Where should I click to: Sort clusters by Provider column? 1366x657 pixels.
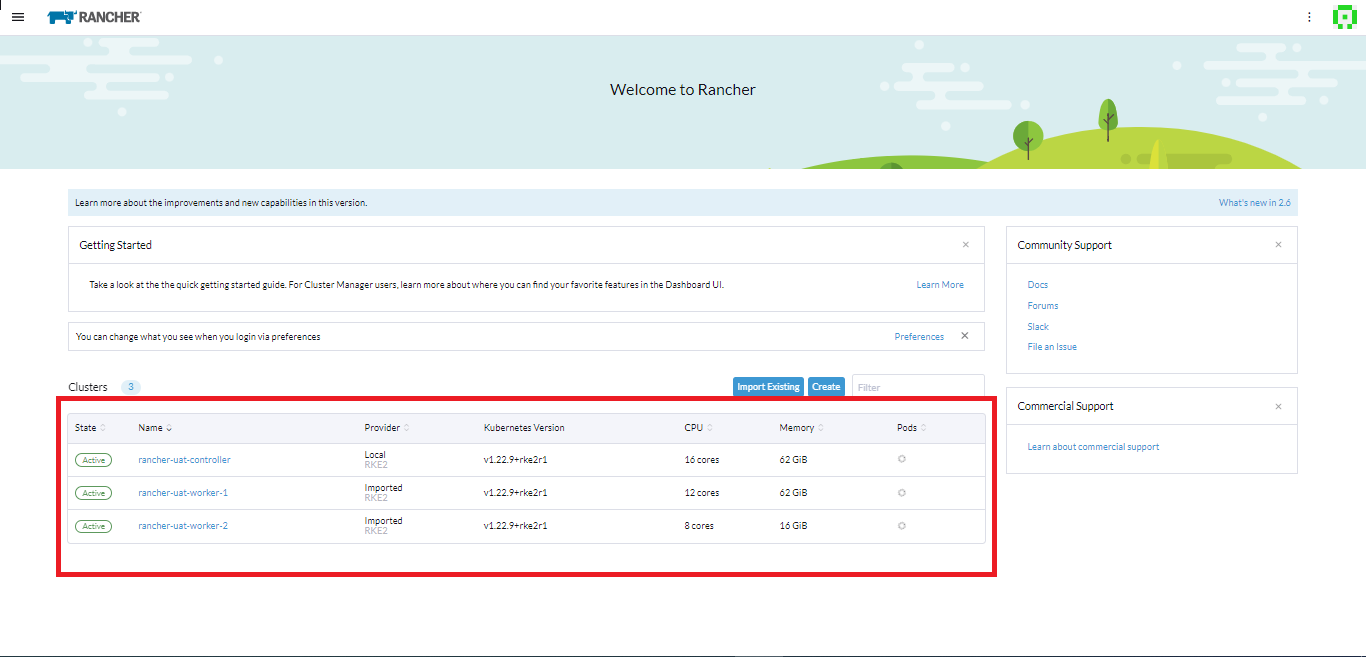(387, 428)
